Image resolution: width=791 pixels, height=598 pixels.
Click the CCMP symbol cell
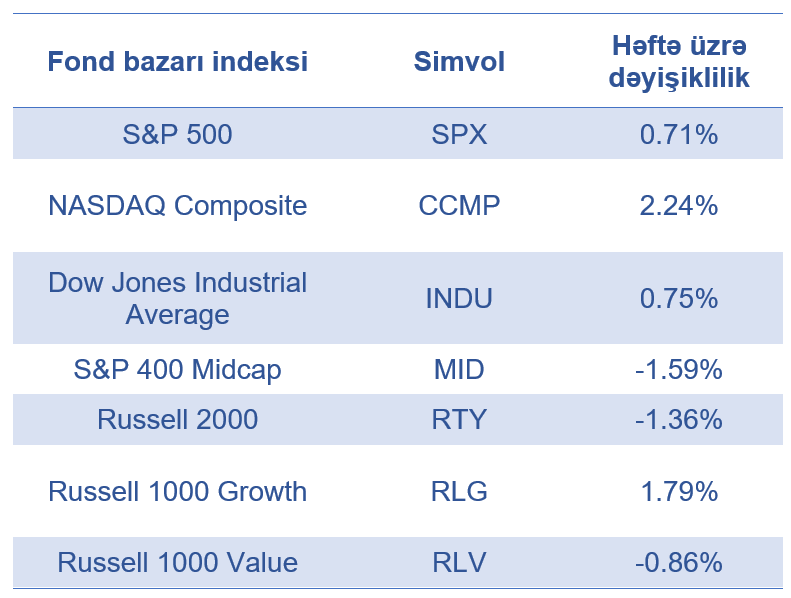[459, 206]
